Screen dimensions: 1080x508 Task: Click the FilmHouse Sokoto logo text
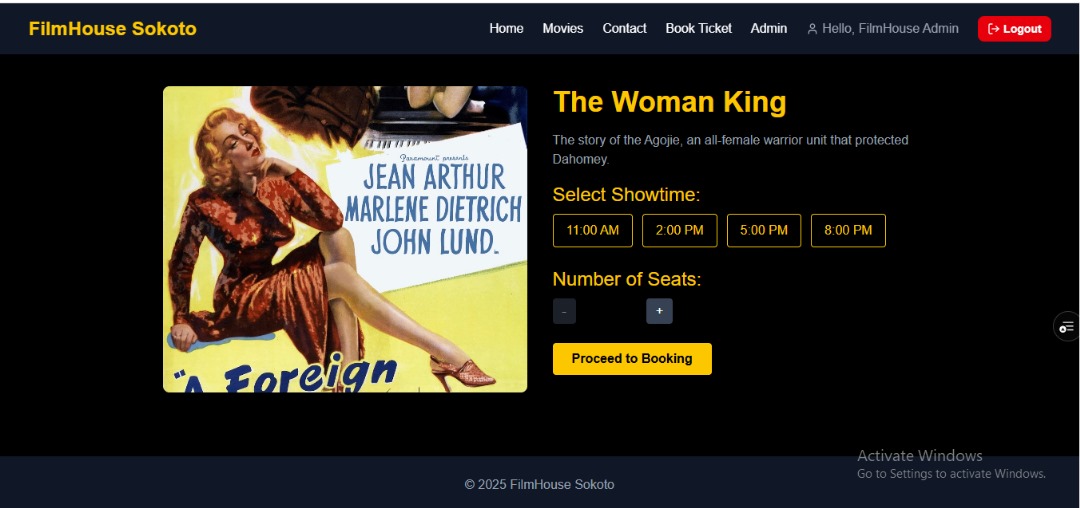113,29
